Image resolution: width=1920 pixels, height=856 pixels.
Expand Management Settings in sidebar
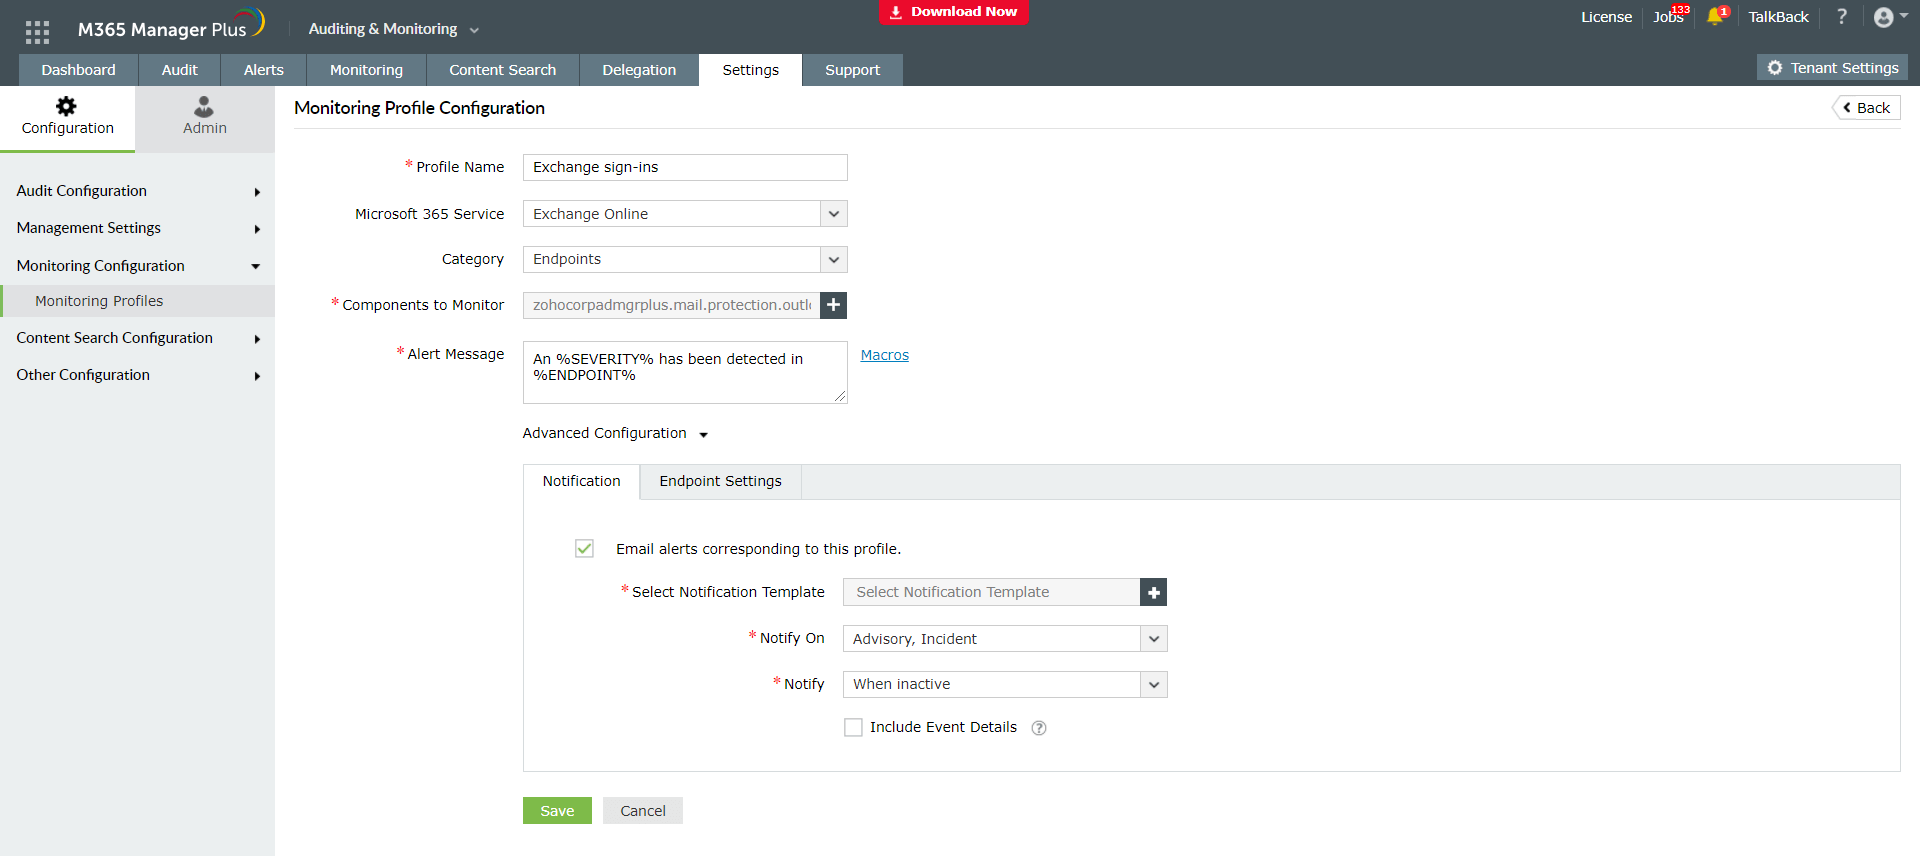pos(137,228)
